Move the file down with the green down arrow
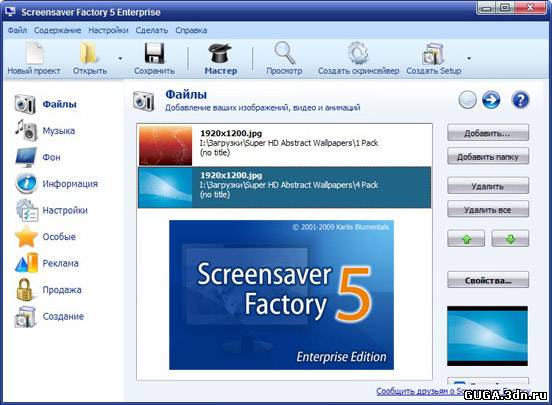 (x=510, y=239)
